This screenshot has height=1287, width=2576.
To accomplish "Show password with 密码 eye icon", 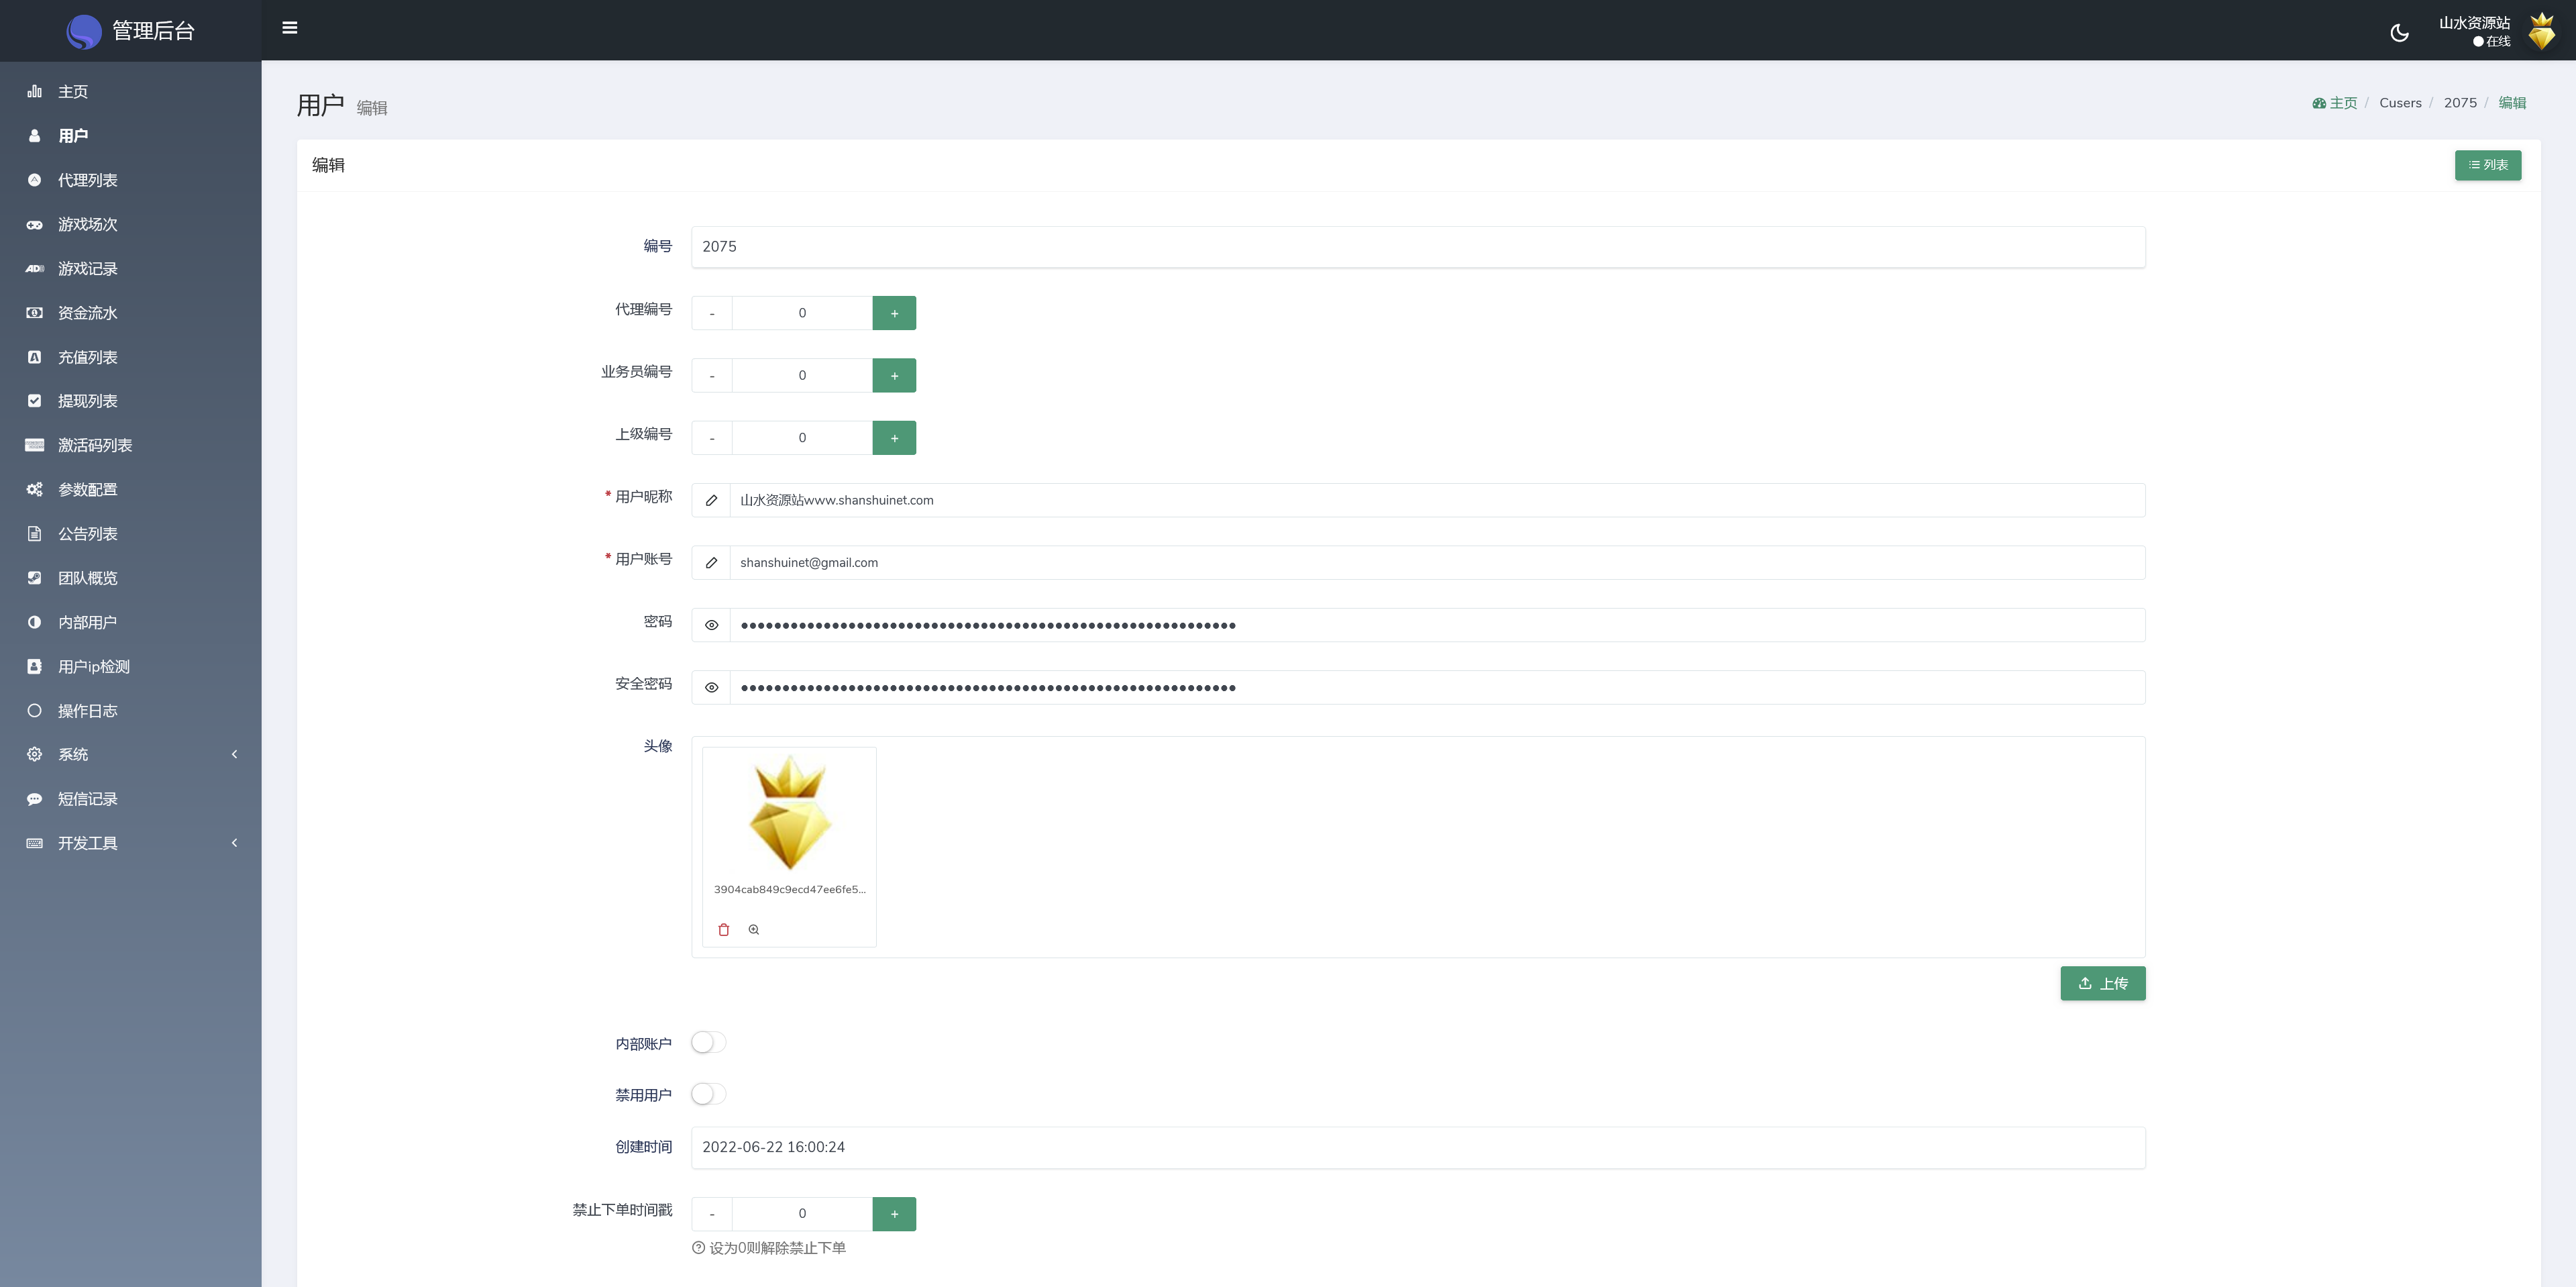I will point(711,625).
